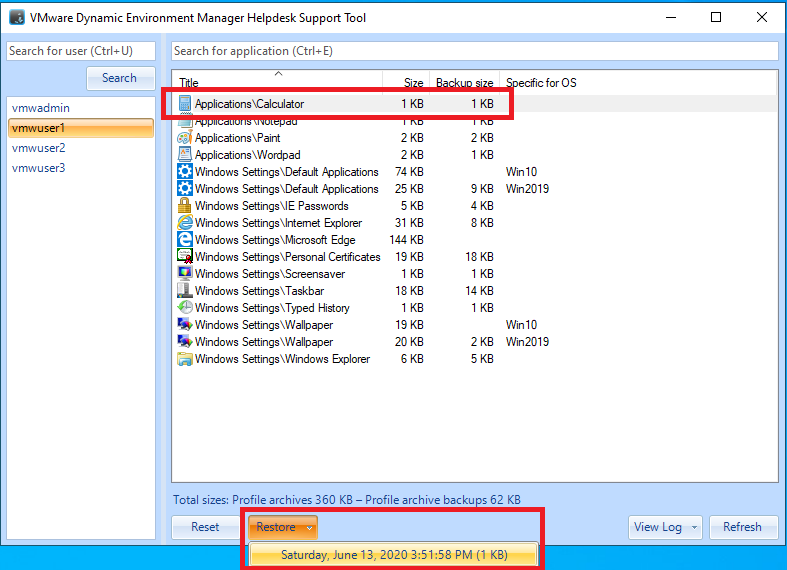Open the Restore dropdown arrow
787x570 pixels.
pos(310,527)
